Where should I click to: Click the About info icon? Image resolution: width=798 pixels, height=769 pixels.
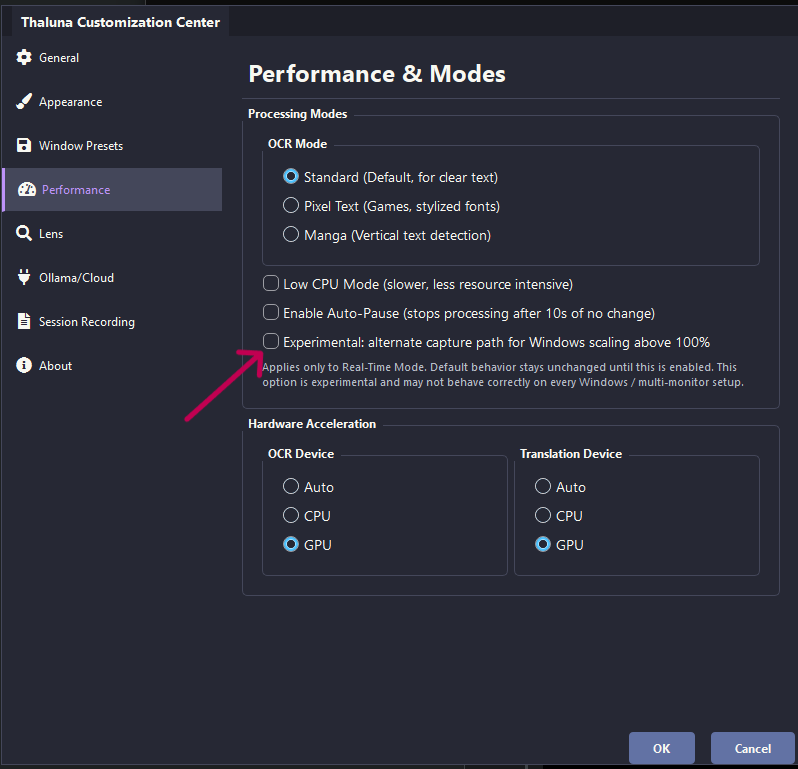point(24,365)
